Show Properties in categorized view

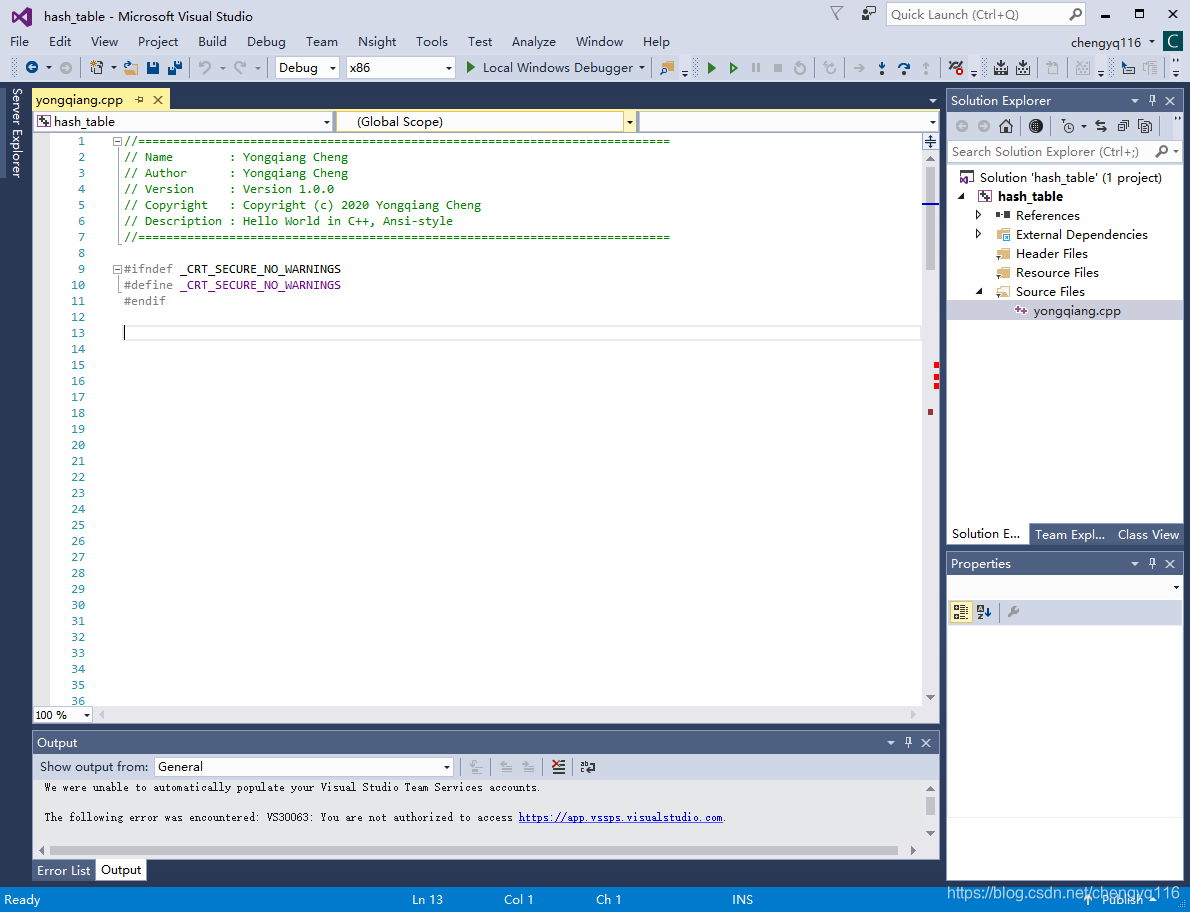pos(961,612)
